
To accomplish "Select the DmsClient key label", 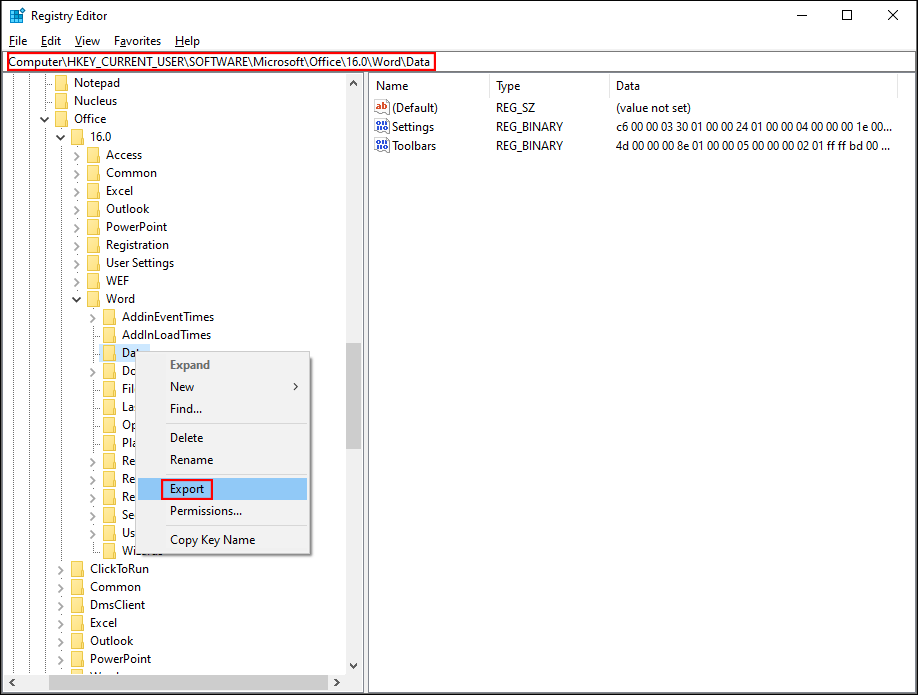I will pos(118,605).
